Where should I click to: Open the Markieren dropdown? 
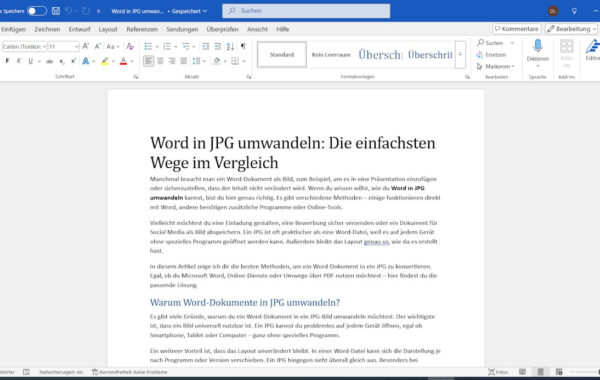click(x=496, y=67)
